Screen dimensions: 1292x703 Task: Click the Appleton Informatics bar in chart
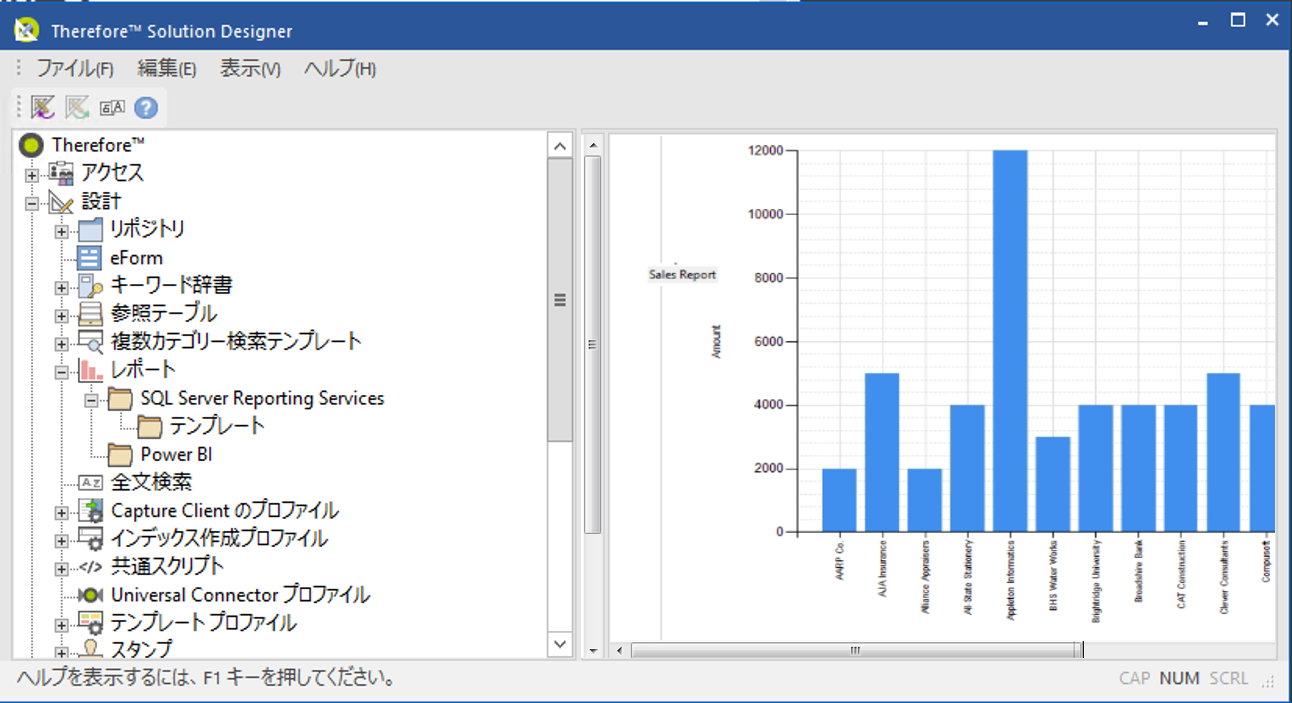(1011, 341)
